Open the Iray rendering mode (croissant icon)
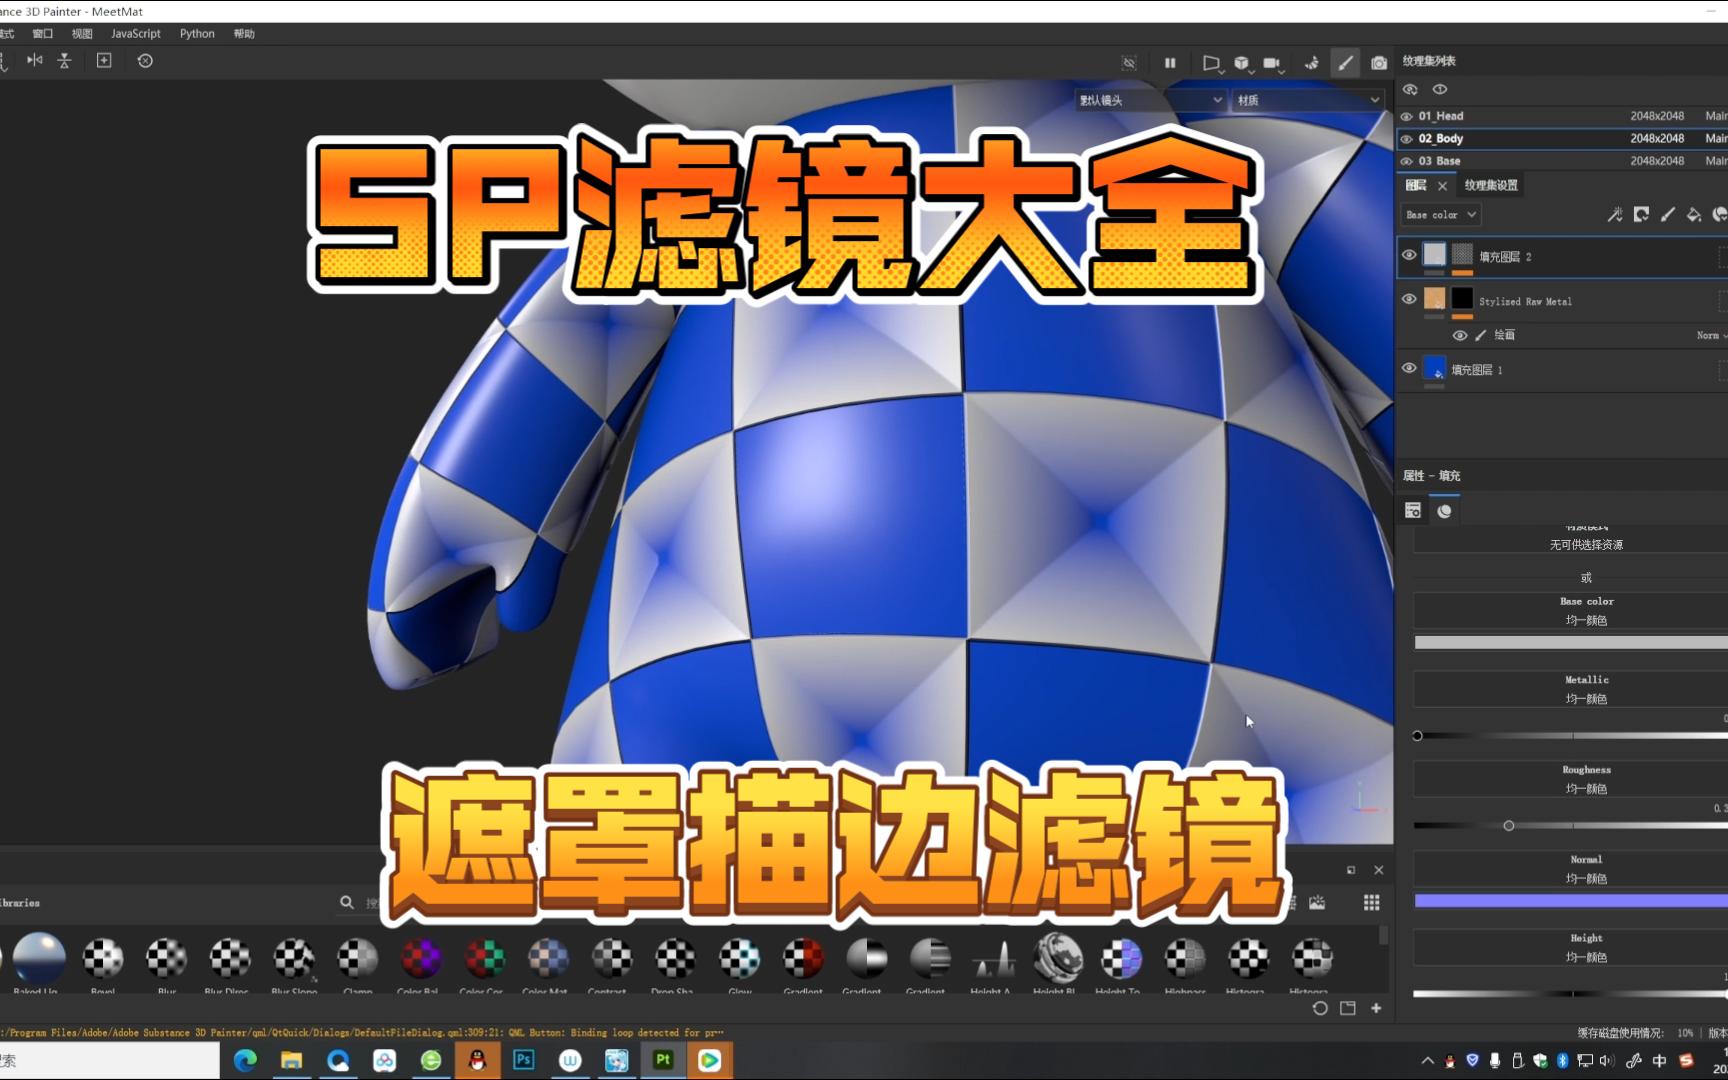The image size is (1728, 1080). [1312, 63]
